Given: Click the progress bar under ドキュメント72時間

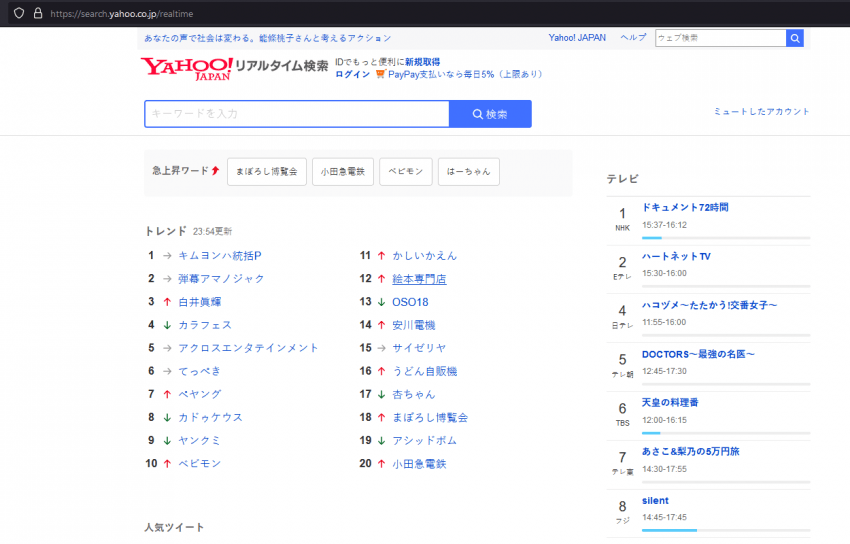Looking at the screenshot, I should point(726,238).
